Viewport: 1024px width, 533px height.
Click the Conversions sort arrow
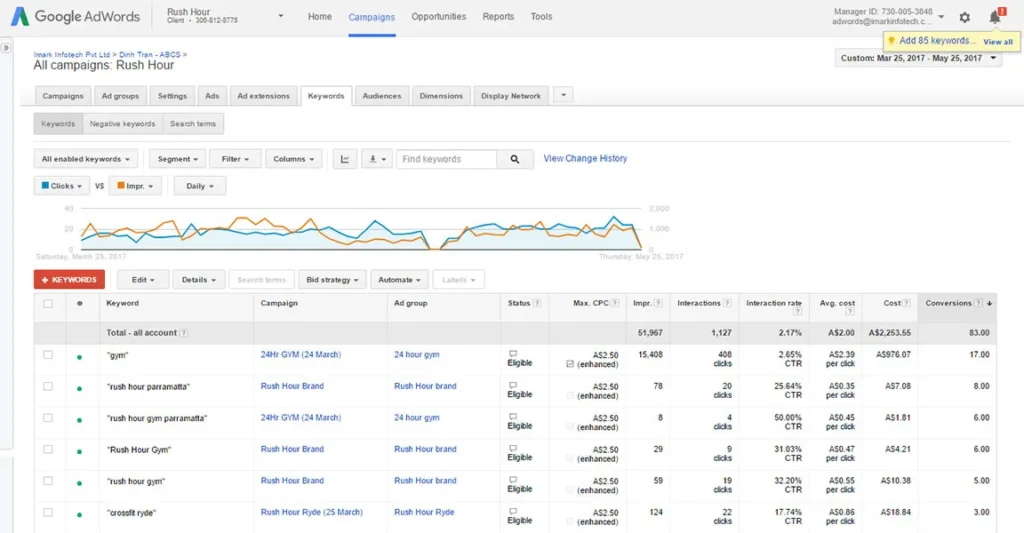pyautogui.click(x=989, y=303)
